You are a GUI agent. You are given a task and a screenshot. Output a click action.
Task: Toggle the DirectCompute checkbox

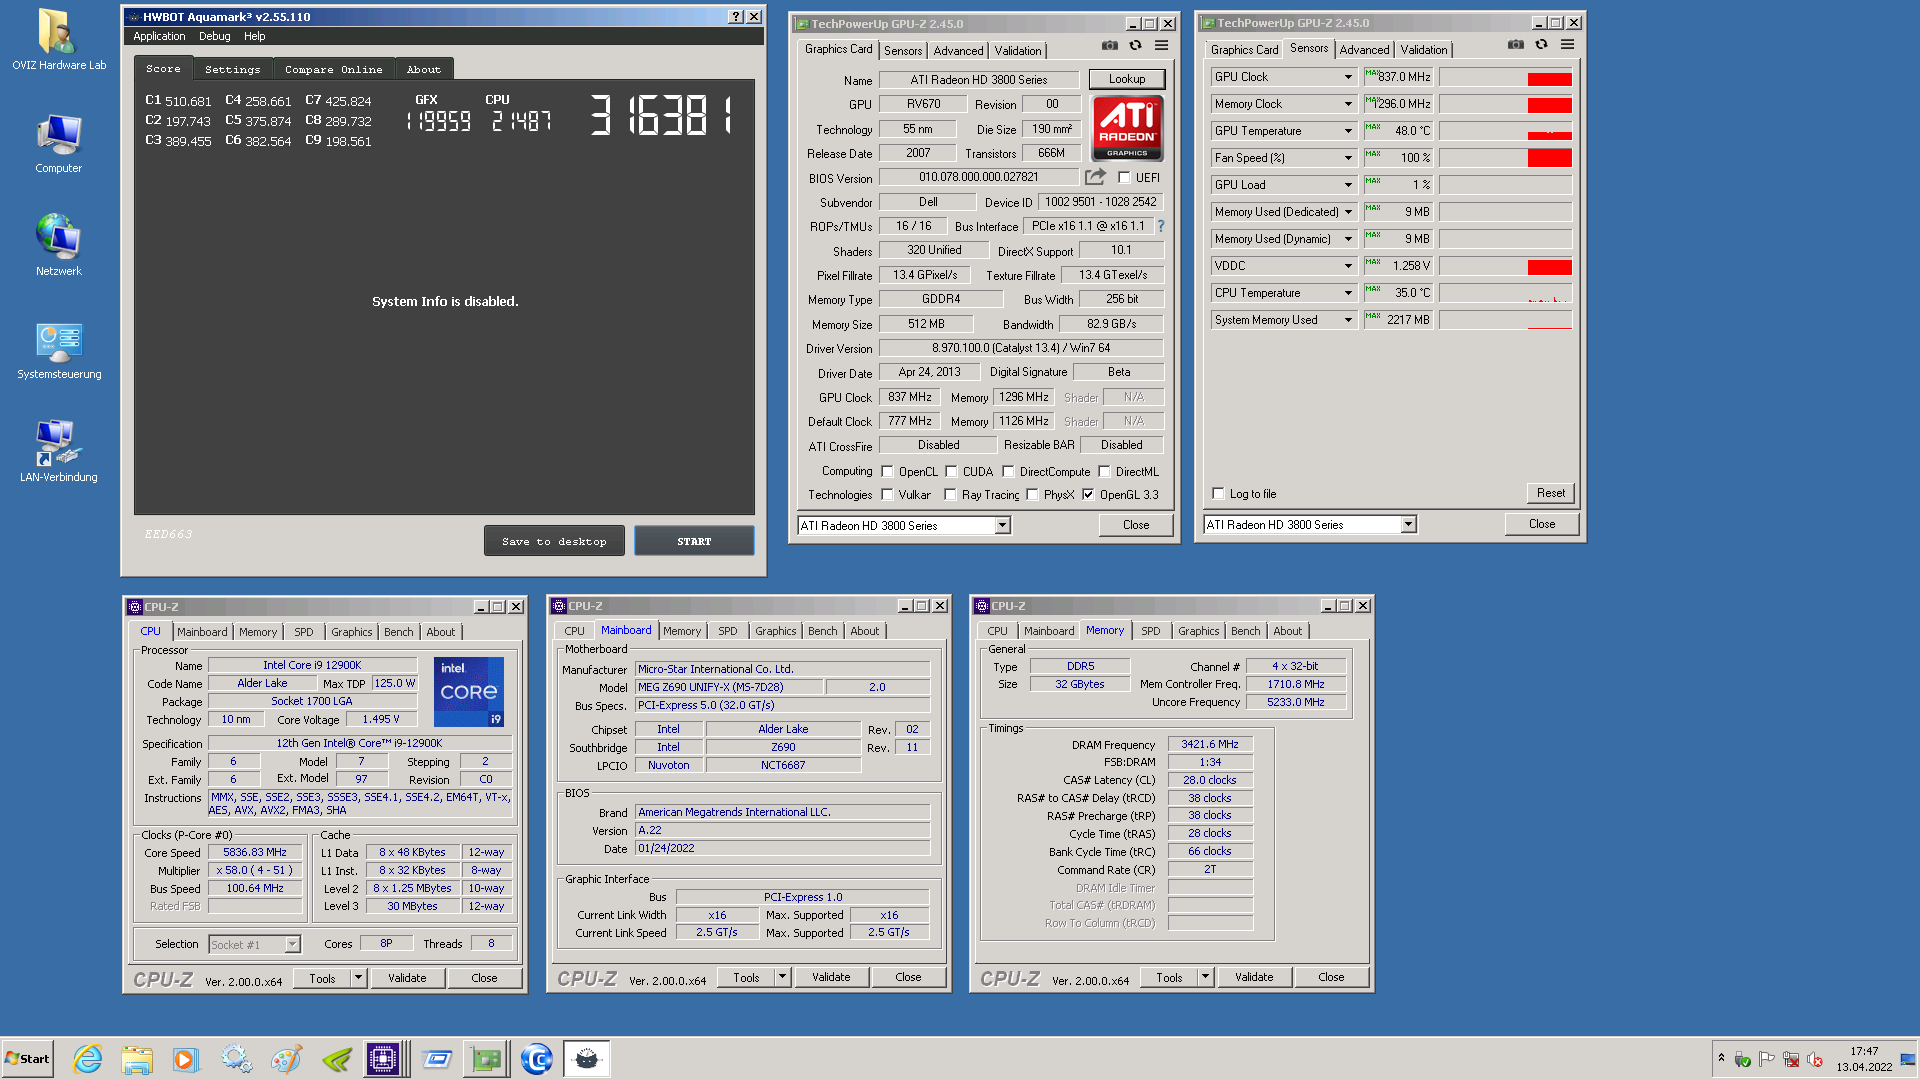coord(1008,472)
